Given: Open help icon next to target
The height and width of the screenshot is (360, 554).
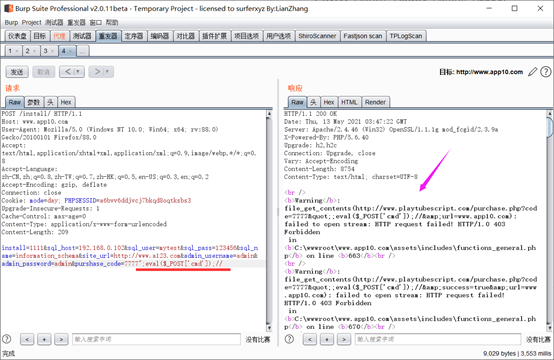Looking at the screenshot, I should click(x=546, y=72).
